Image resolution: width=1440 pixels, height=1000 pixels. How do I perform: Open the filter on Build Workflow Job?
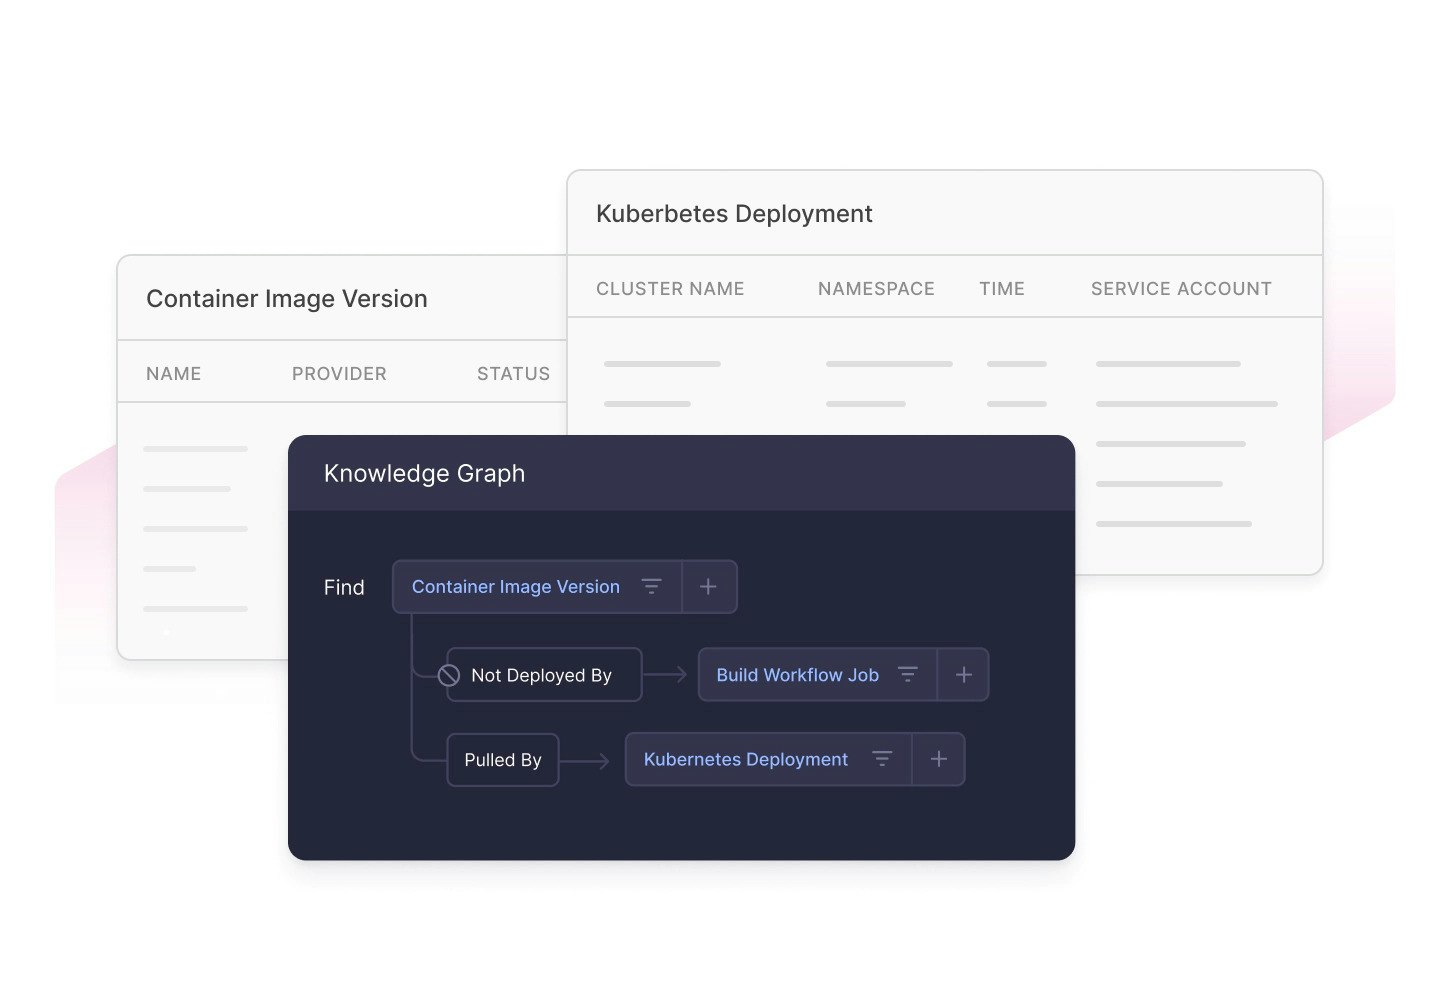(908, 675)
